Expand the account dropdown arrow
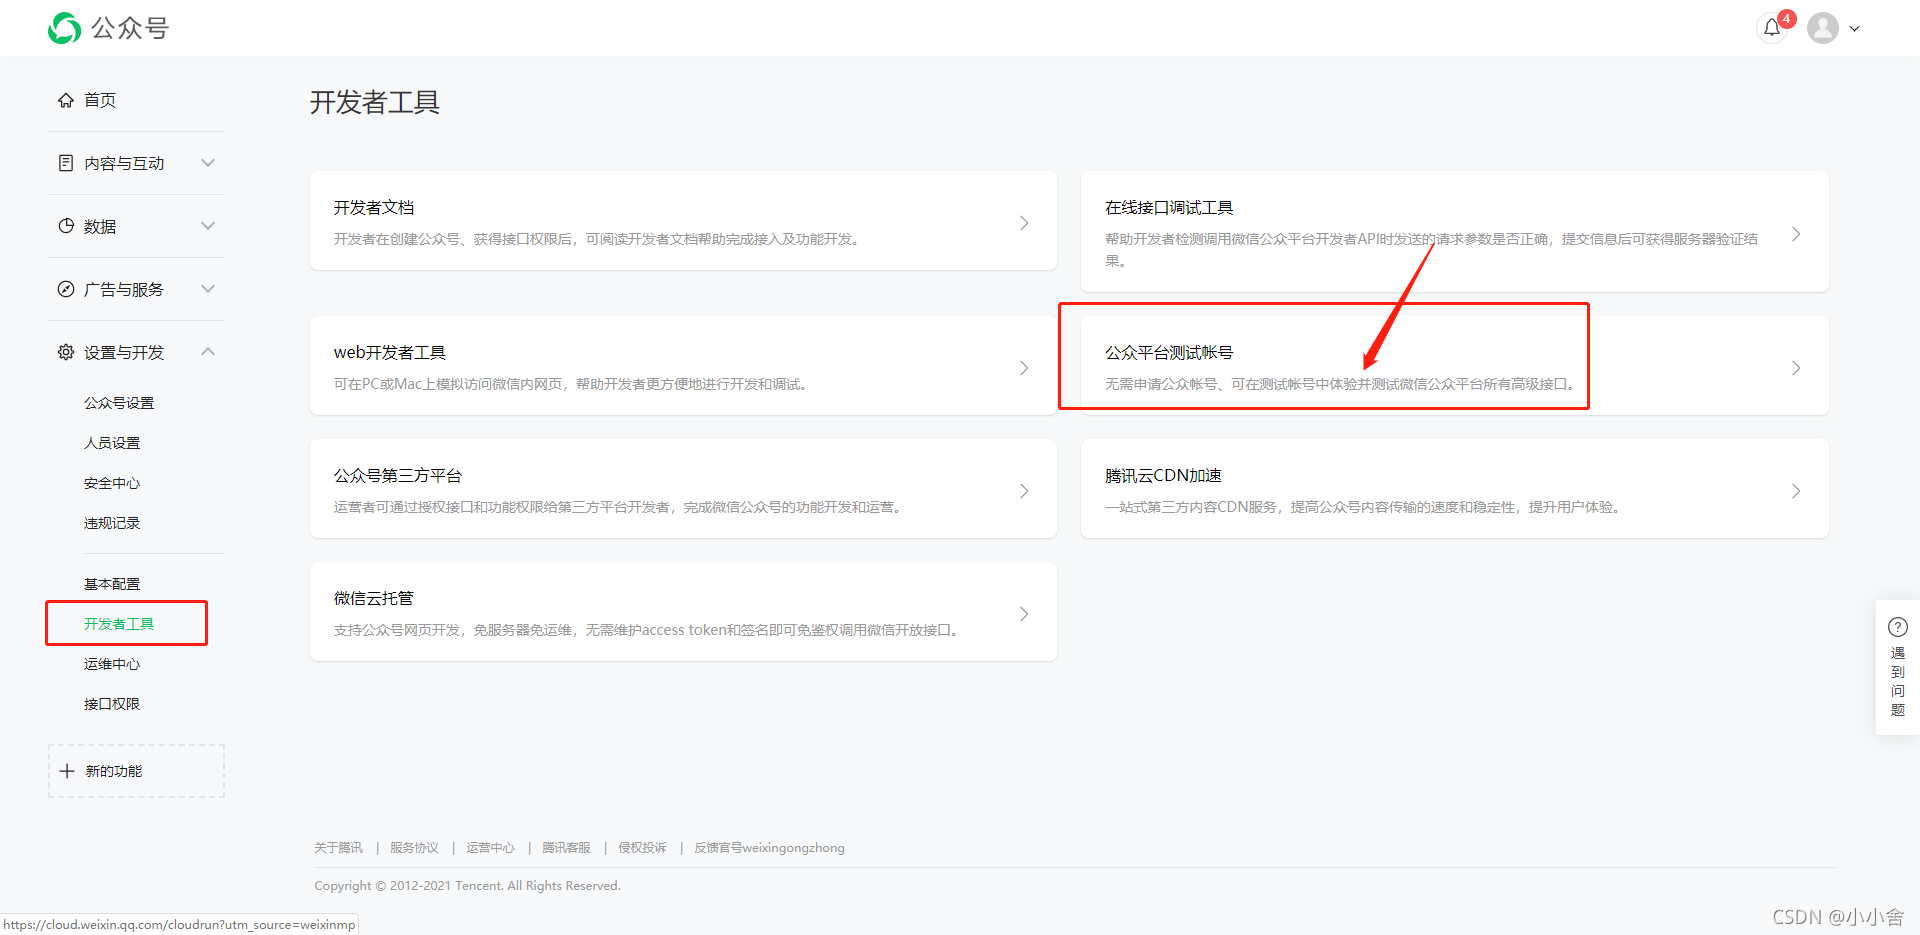This screenshot has width=1920, height=935. tap(1854, 29)
